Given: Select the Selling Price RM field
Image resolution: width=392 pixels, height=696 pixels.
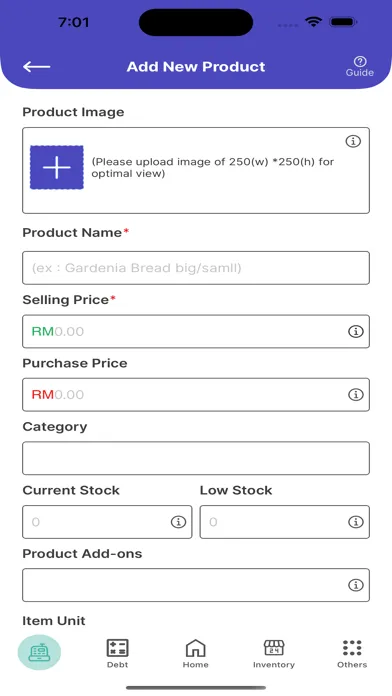Looking at the screenshot, I should [196, 332].
